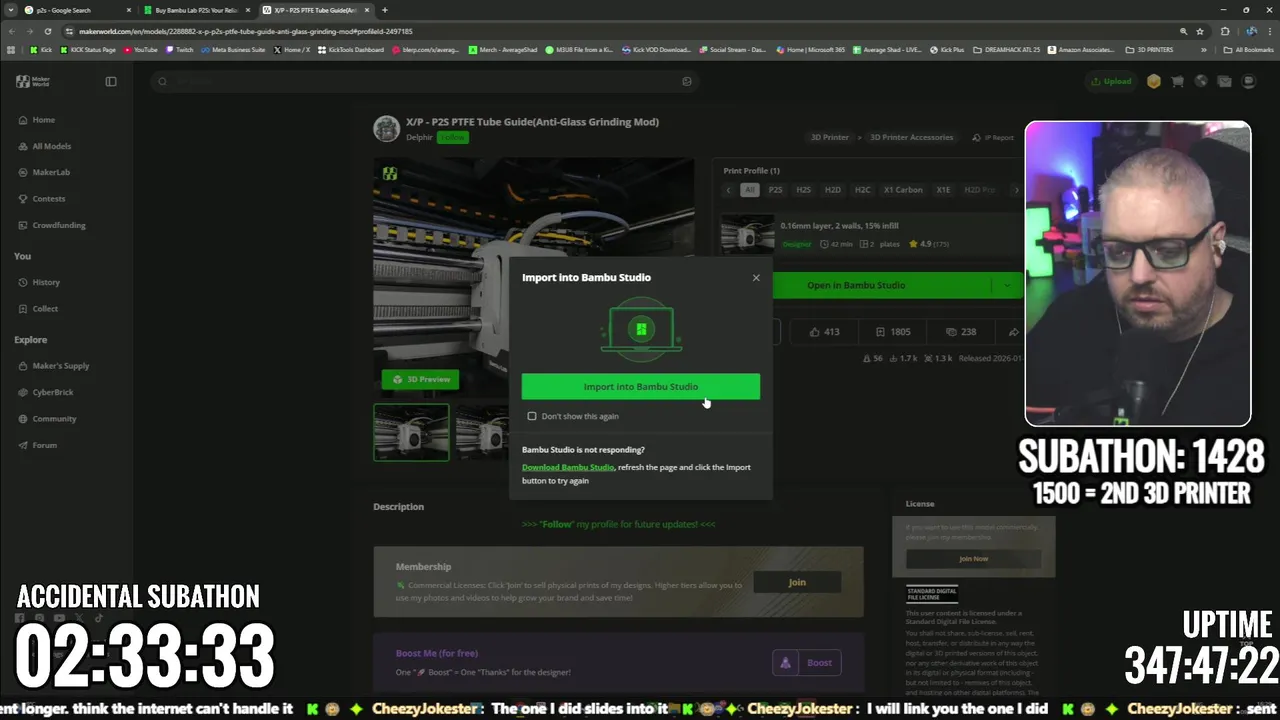
Task: Close the Import into Bambu Studio dialog
Action: [756, 277]
